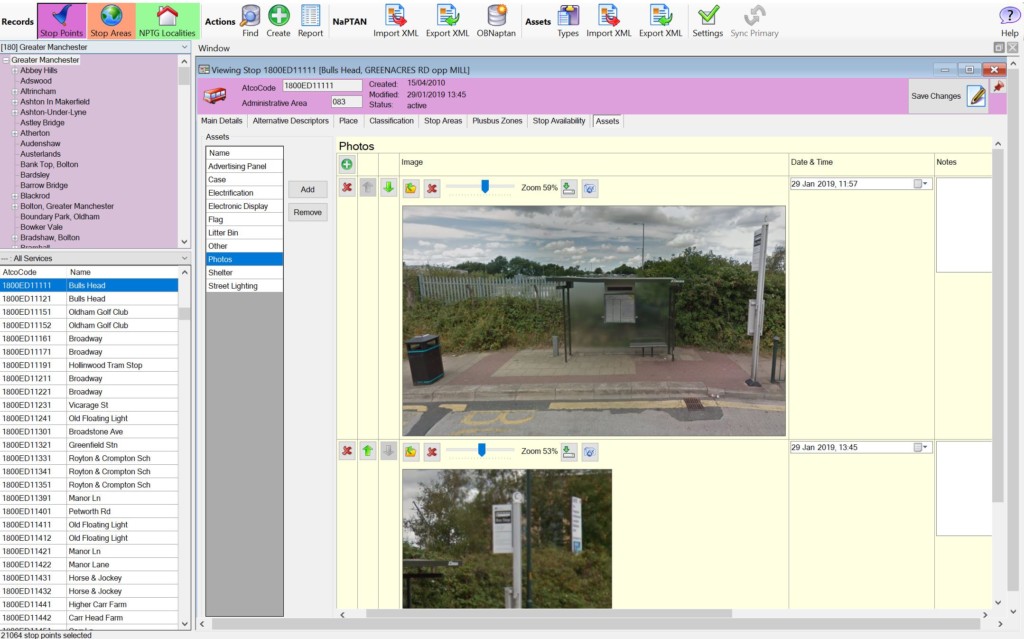Open the Greater Manchester area dropdown
The image size is (1024, 639).
click(x=185, y=47)
